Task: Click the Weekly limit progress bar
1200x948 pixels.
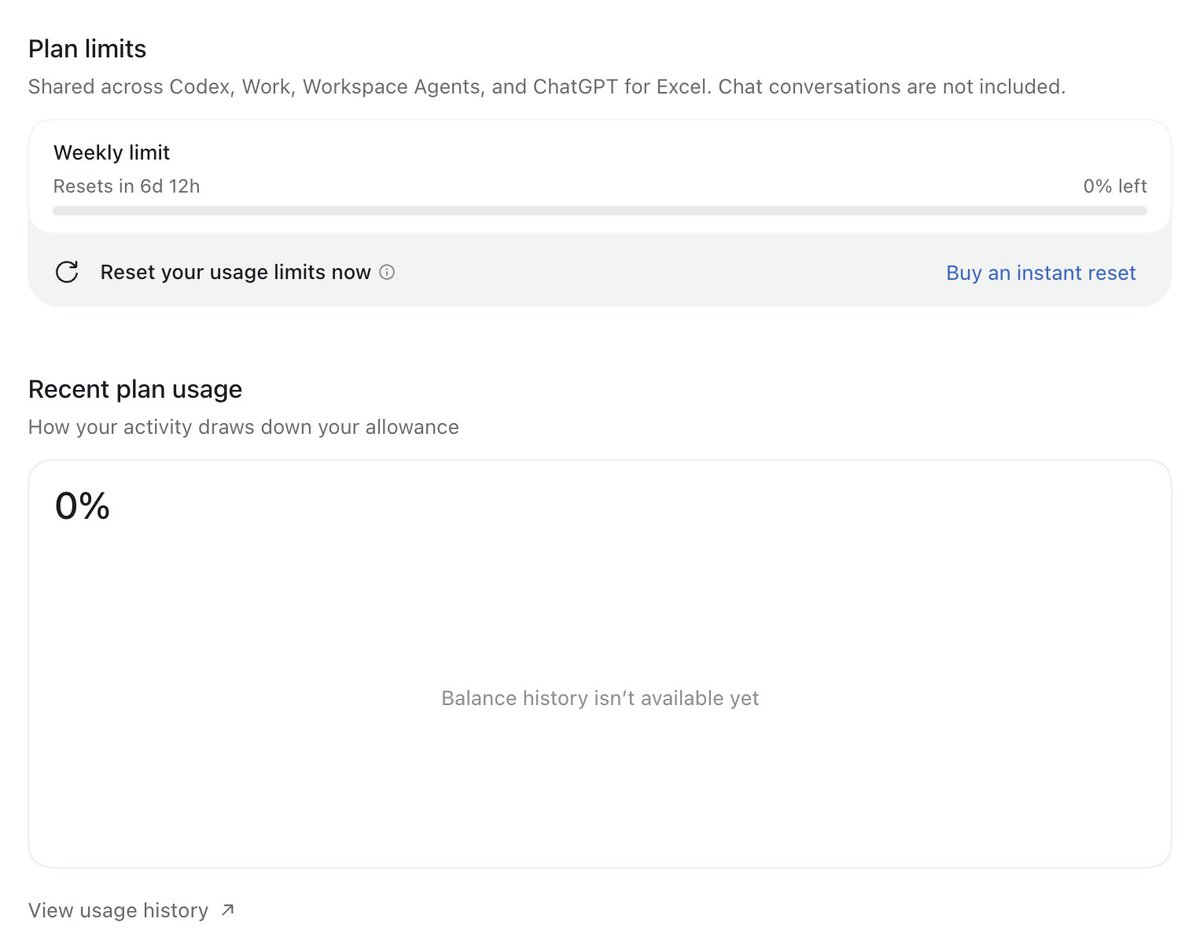Action: 600,211
